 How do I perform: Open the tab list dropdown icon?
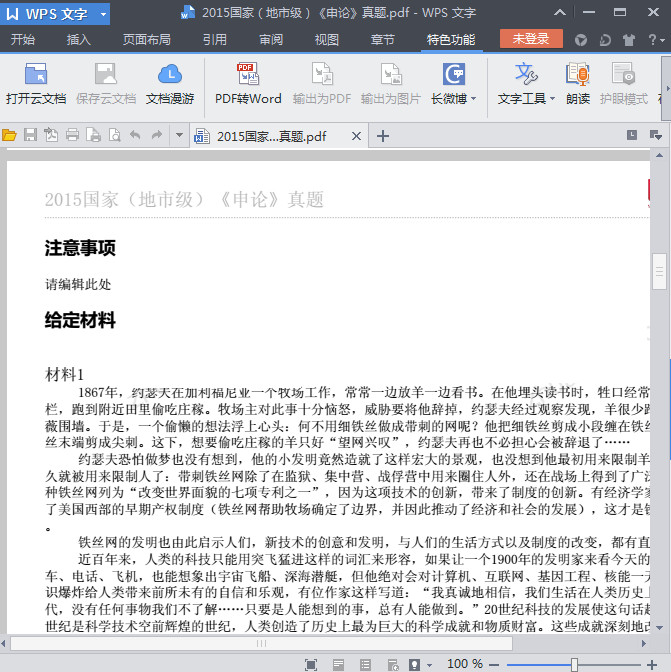(x=656, y=135)
